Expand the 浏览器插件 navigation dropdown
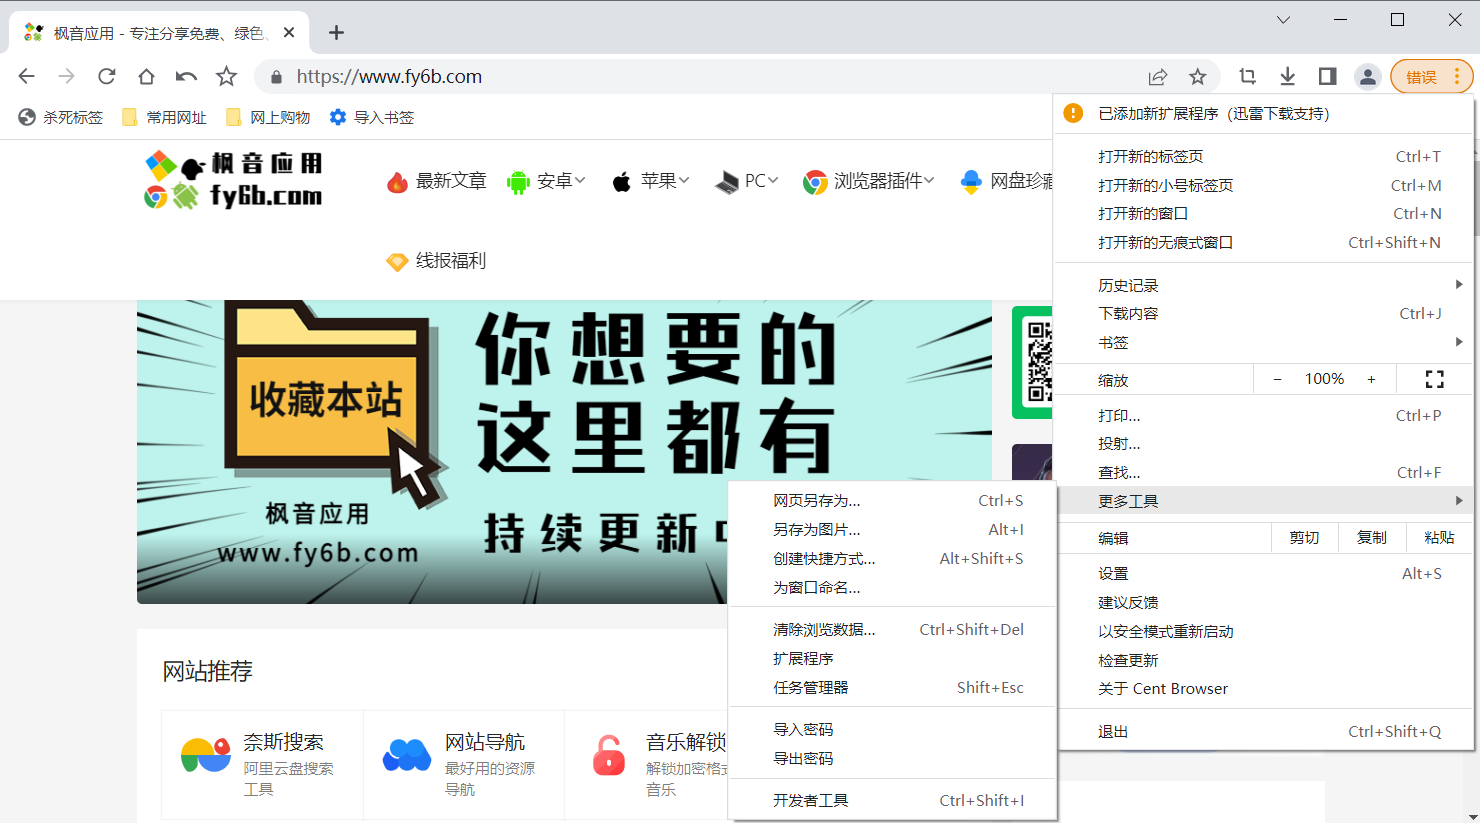The image size is (1480, 823). click(x=869, y=181)
